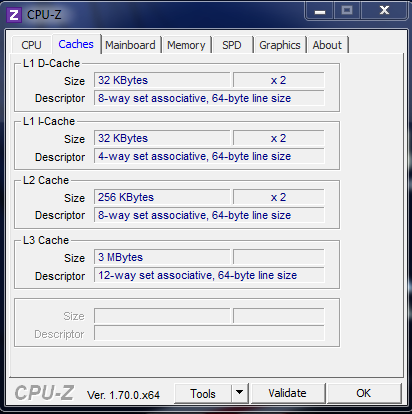Screen dimensions: 412x414
Task: Confirm with the OK button
Action: pos(364,393)
